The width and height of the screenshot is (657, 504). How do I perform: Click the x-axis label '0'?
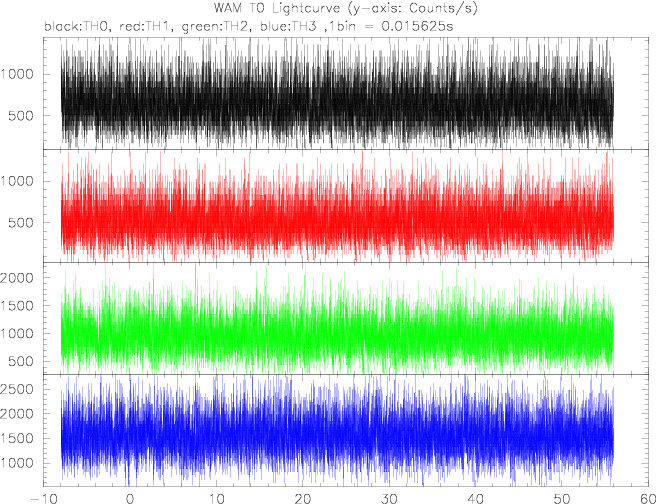pyautogui.click(x=130, y=499)
